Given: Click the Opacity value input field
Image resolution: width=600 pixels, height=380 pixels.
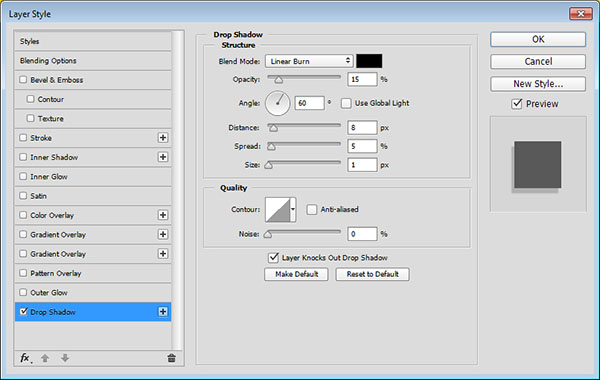Looking at the screenshot, I should tap(362, 80).
